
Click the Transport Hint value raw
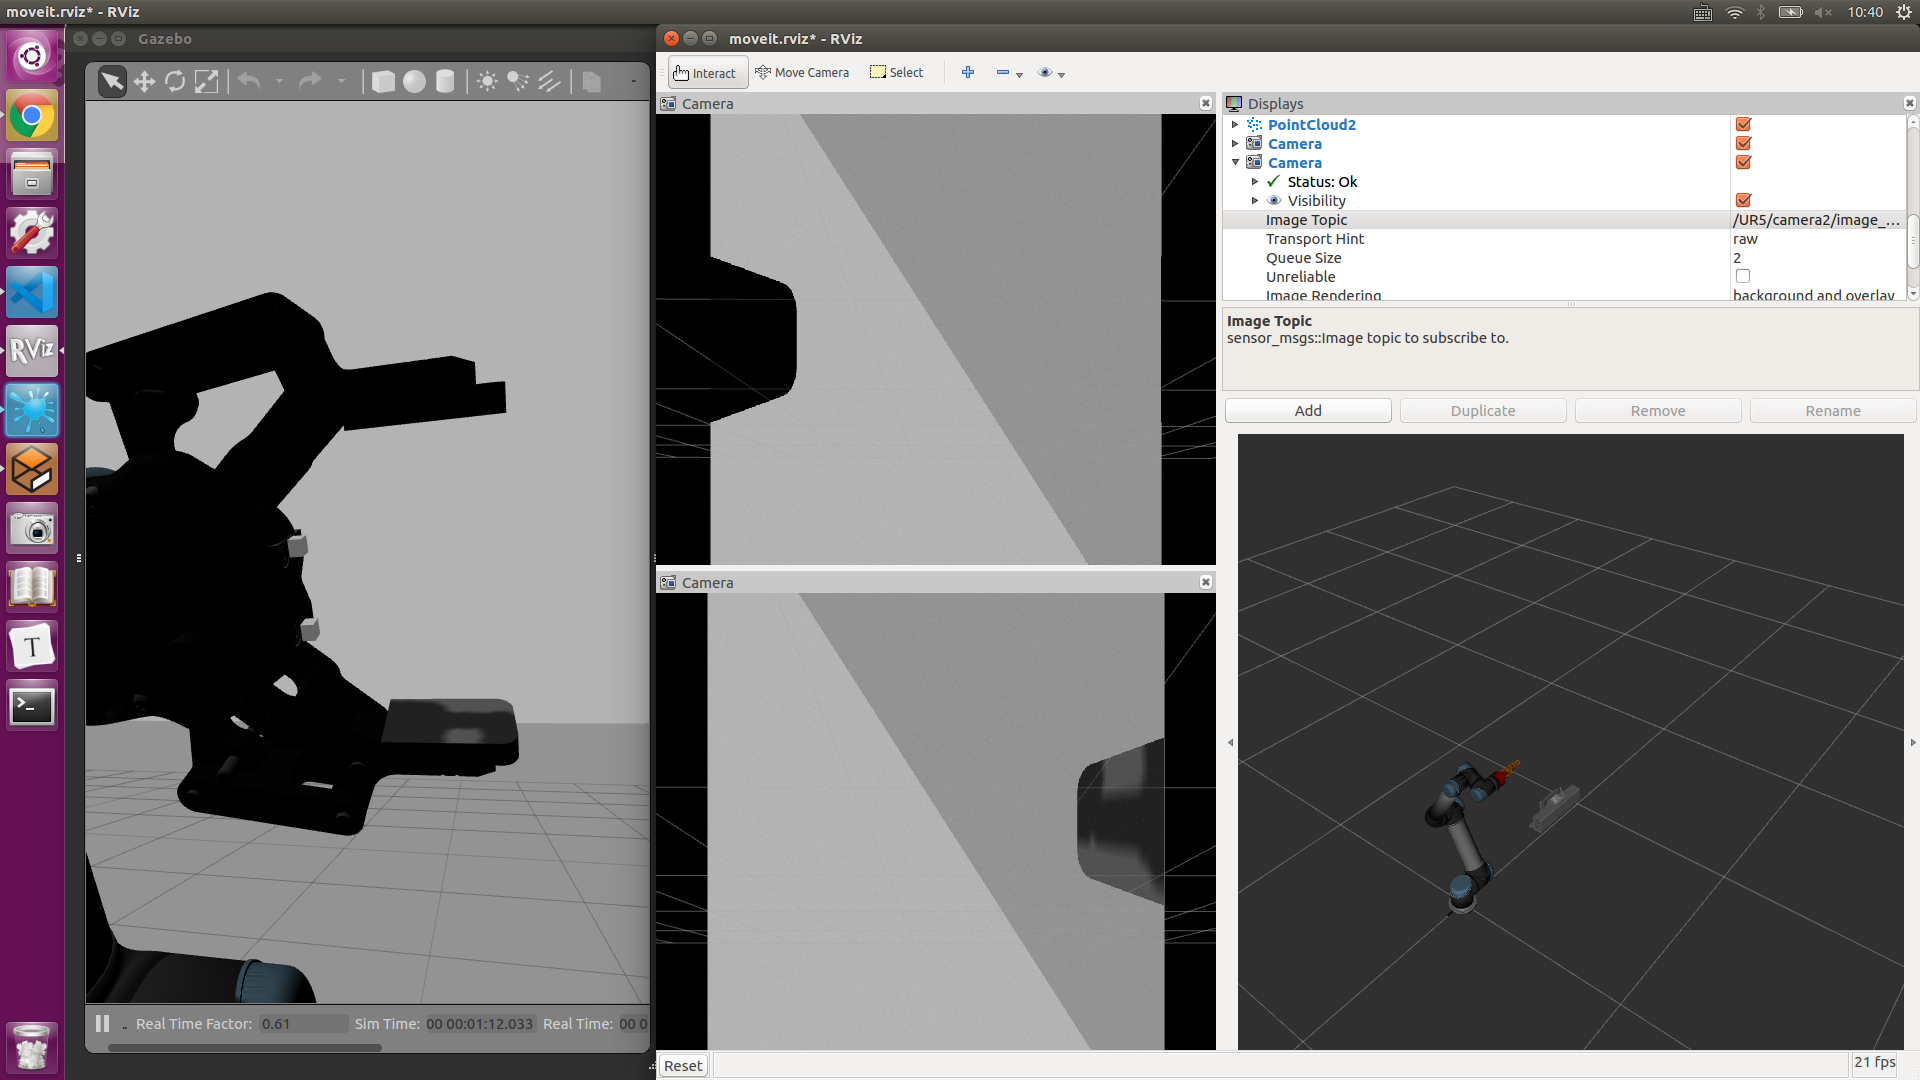(x=1745, y=239)
